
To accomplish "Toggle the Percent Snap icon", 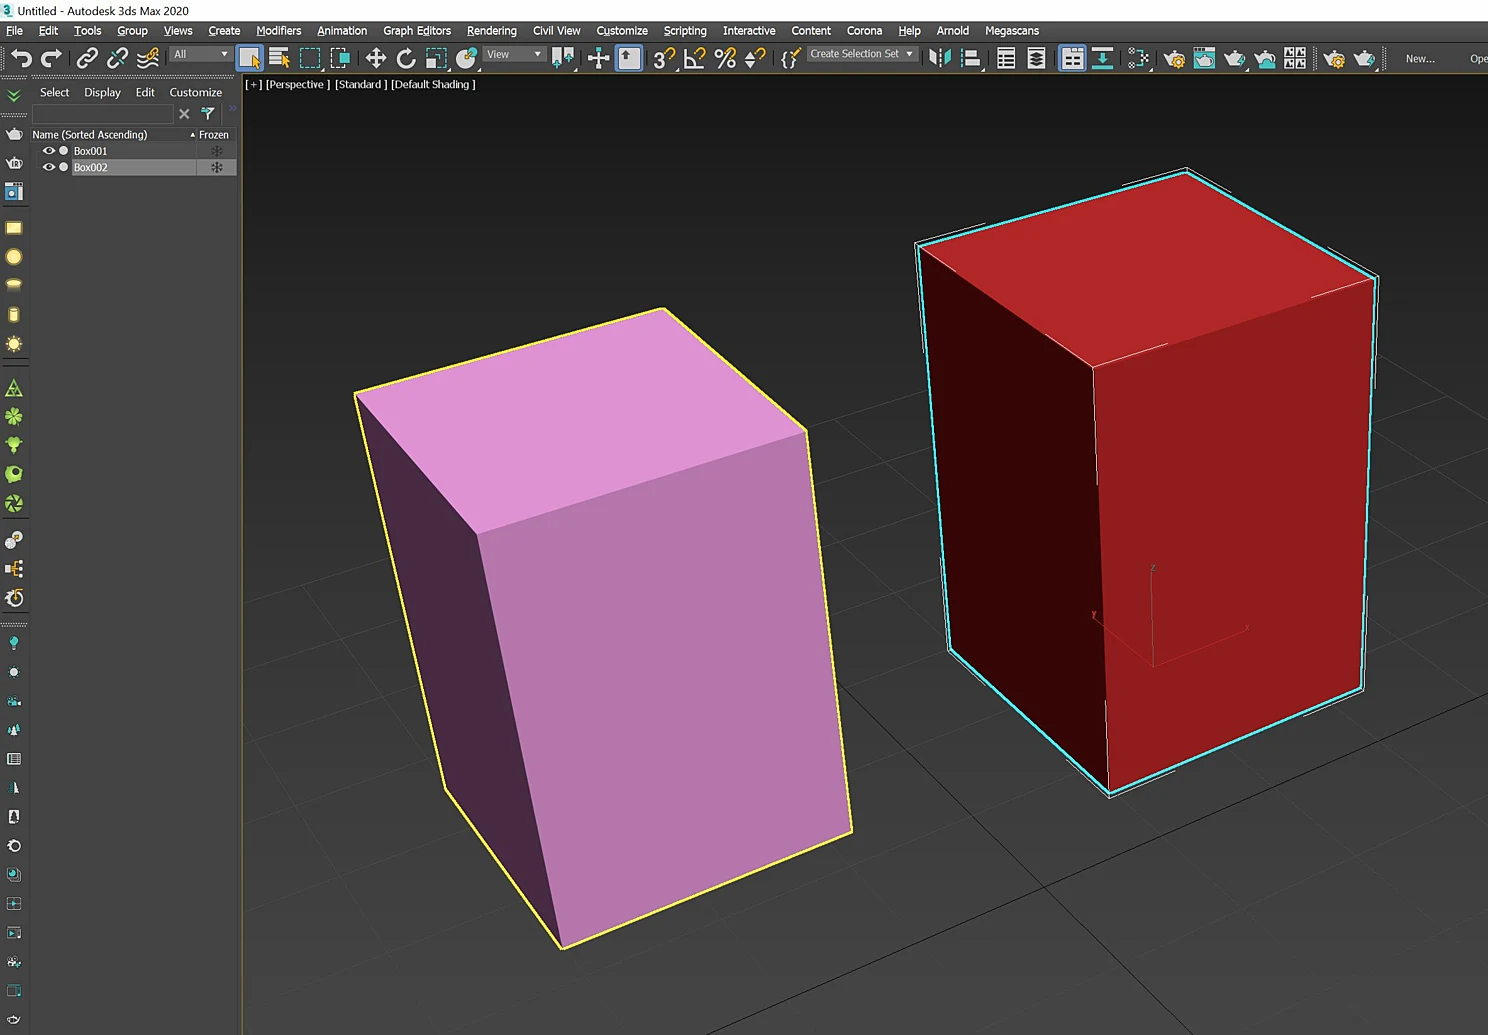I will pos(725,59).
